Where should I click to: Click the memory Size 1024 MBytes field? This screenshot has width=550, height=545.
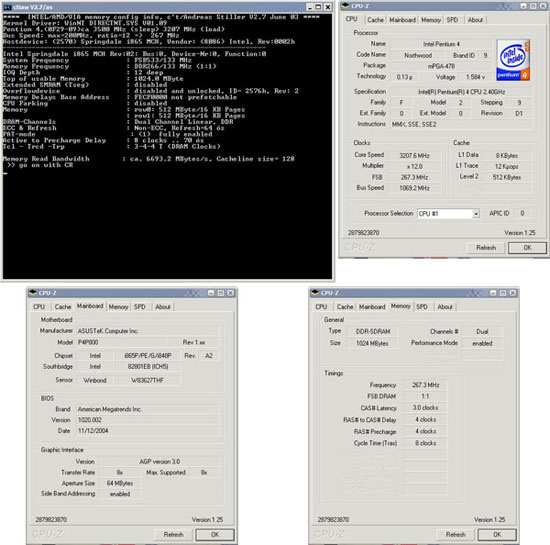(373, 343)
